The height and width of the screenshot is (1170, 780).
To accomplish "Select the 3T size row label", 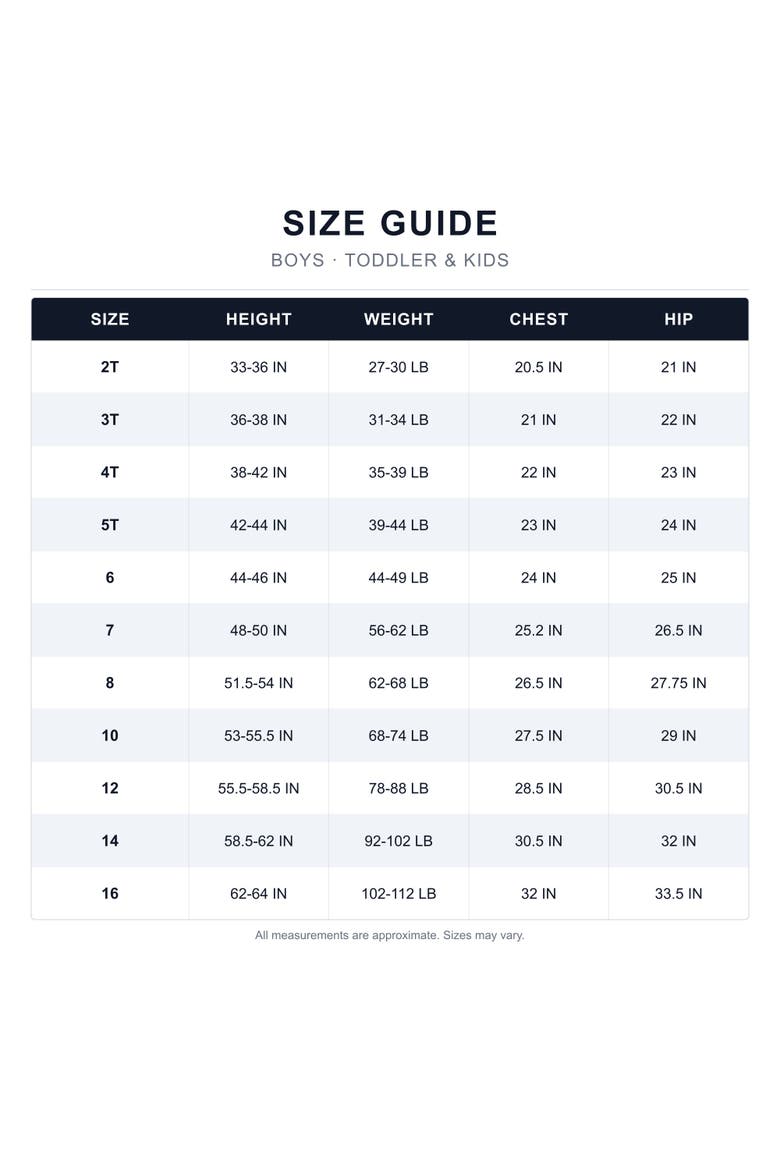I will tap(110, 420).
